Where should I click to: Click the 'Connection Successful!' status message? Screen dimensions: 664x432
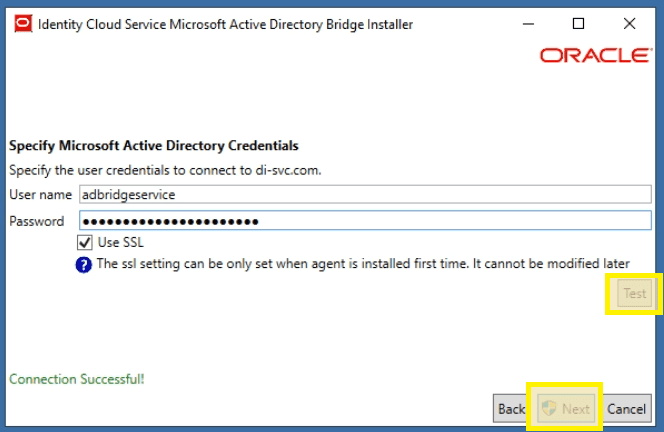click(77, 379)
